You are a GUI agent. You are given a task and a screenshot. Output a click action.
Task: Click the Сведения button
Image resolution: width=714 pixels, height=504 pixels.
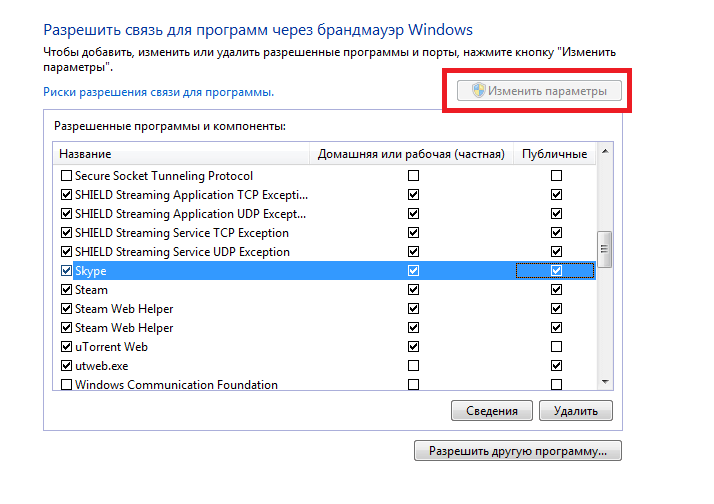tap(492, 411)
